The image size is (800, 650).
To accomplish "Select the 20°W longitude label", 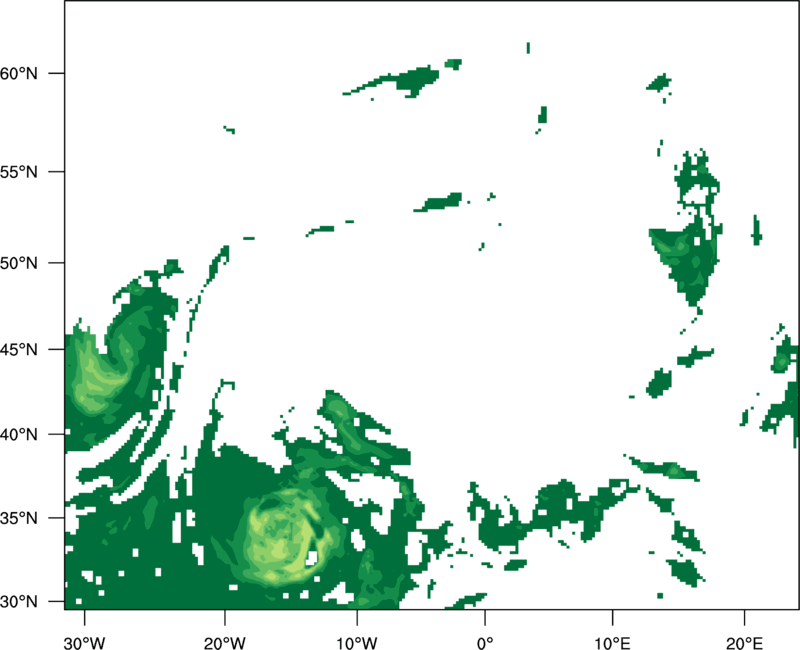I will tap(224, 643).
